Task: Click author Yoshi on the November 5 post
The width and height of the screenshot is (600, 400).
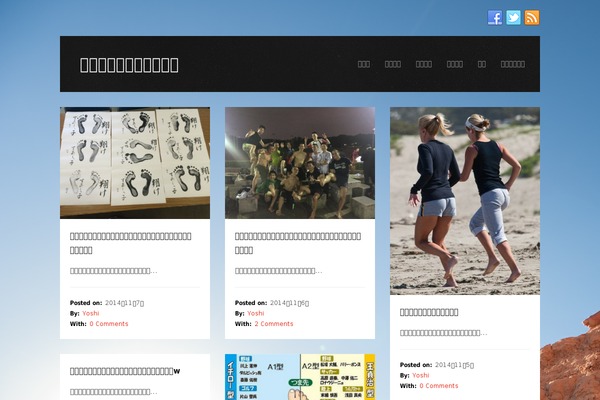Action: pos(421,376)
